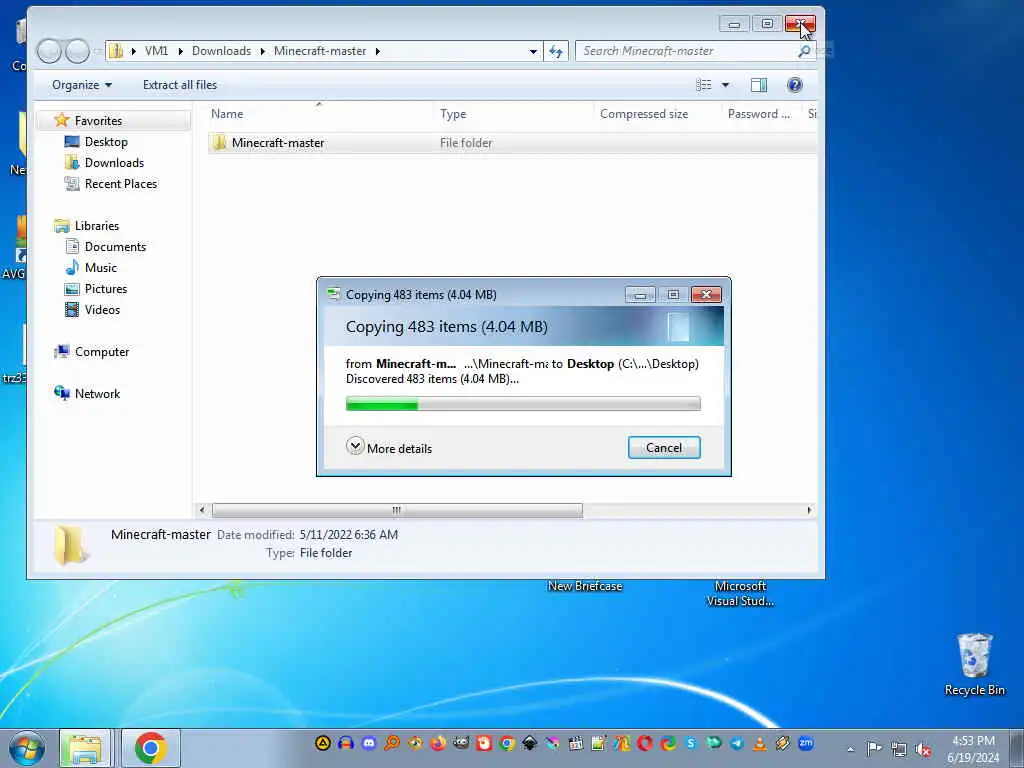This screenshot has width=1024, height=768.
Task: Open Inkscape from the taskbar
Action: 530,743
